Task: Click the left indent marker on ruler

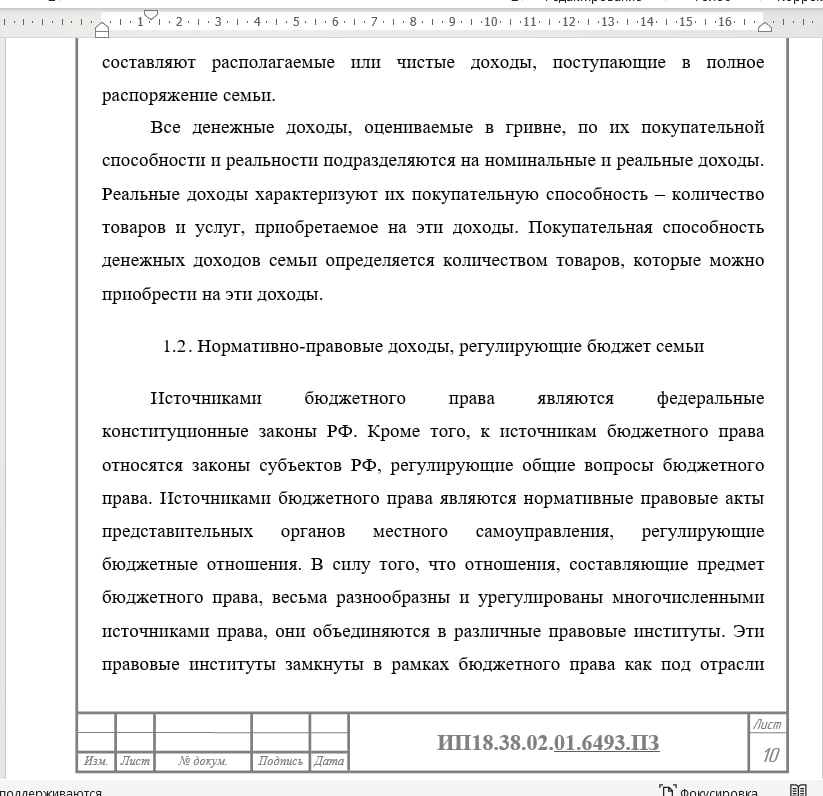Action: coord(102,31)
